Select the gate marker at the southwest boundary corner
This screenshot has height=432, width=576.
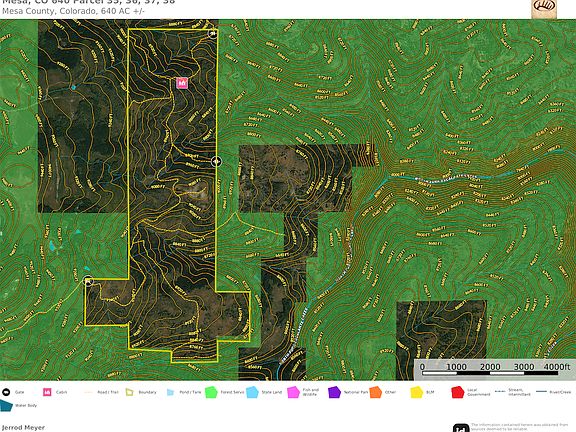click(89, 282)
